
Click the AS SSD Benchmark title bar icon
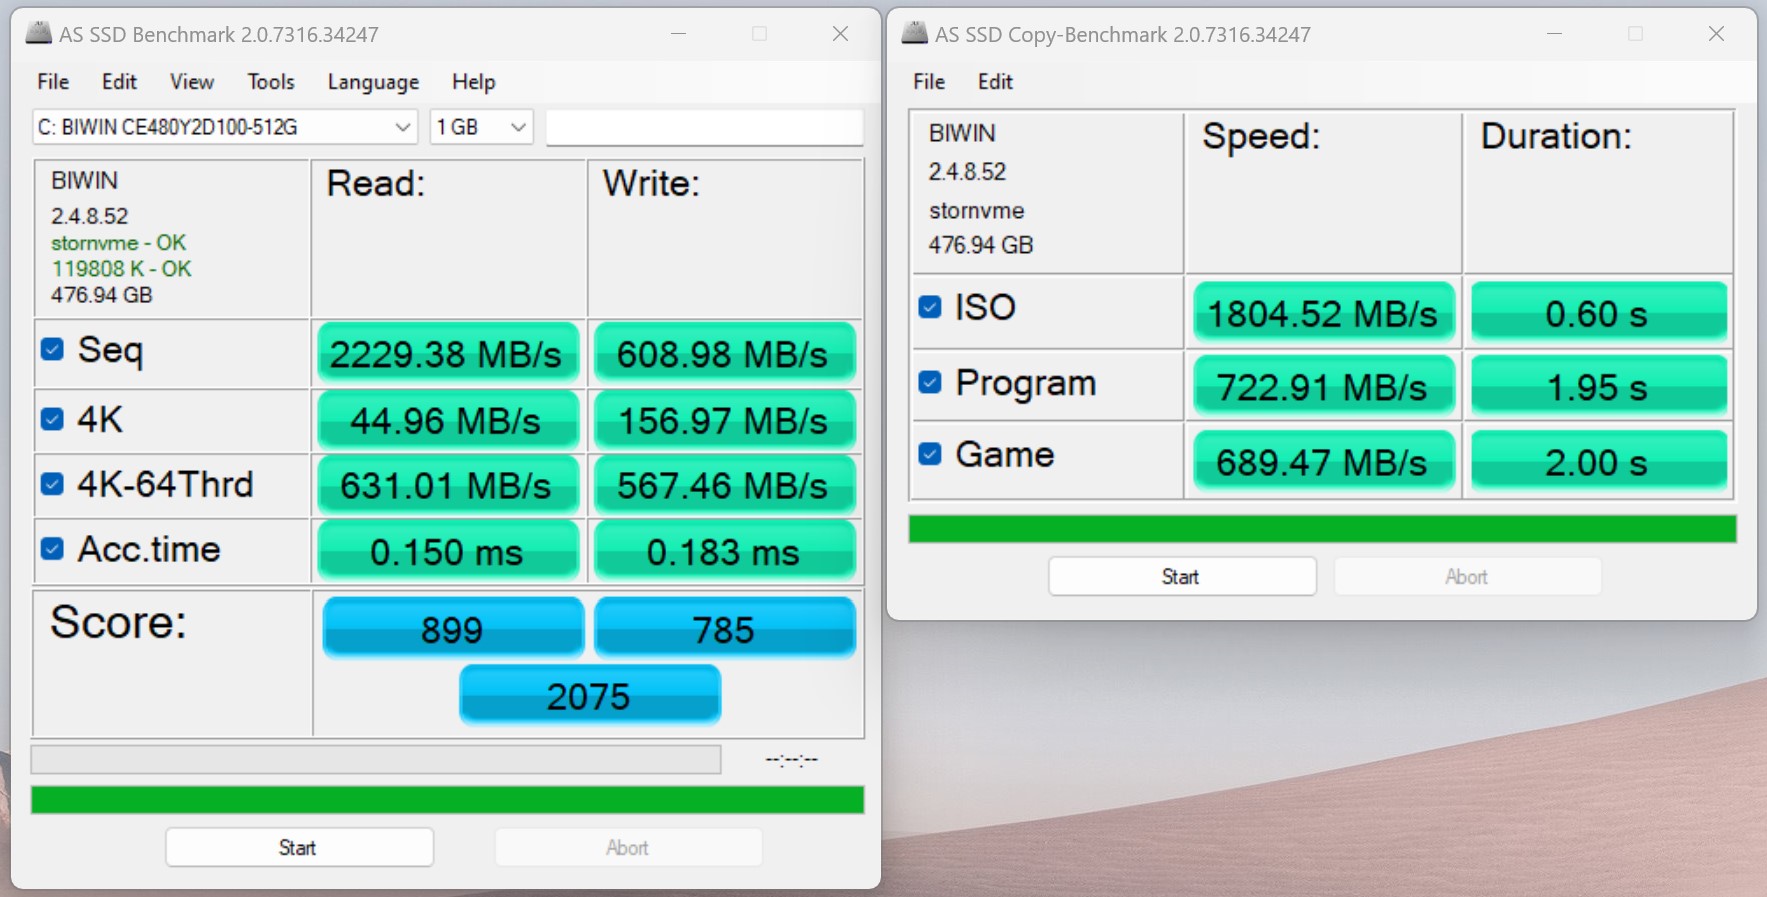click(39, 33)
